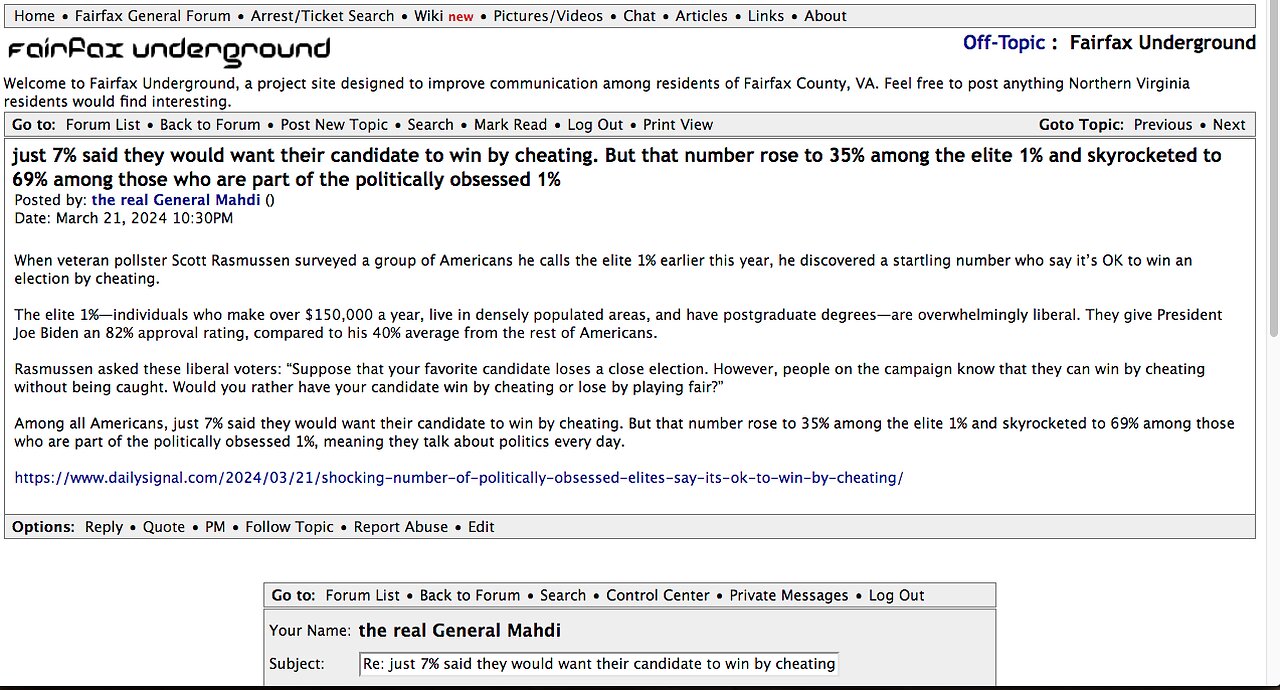Screen dimensions: 1280x690
Task: Click the Fairfax Underground logo
Action: 169,50
